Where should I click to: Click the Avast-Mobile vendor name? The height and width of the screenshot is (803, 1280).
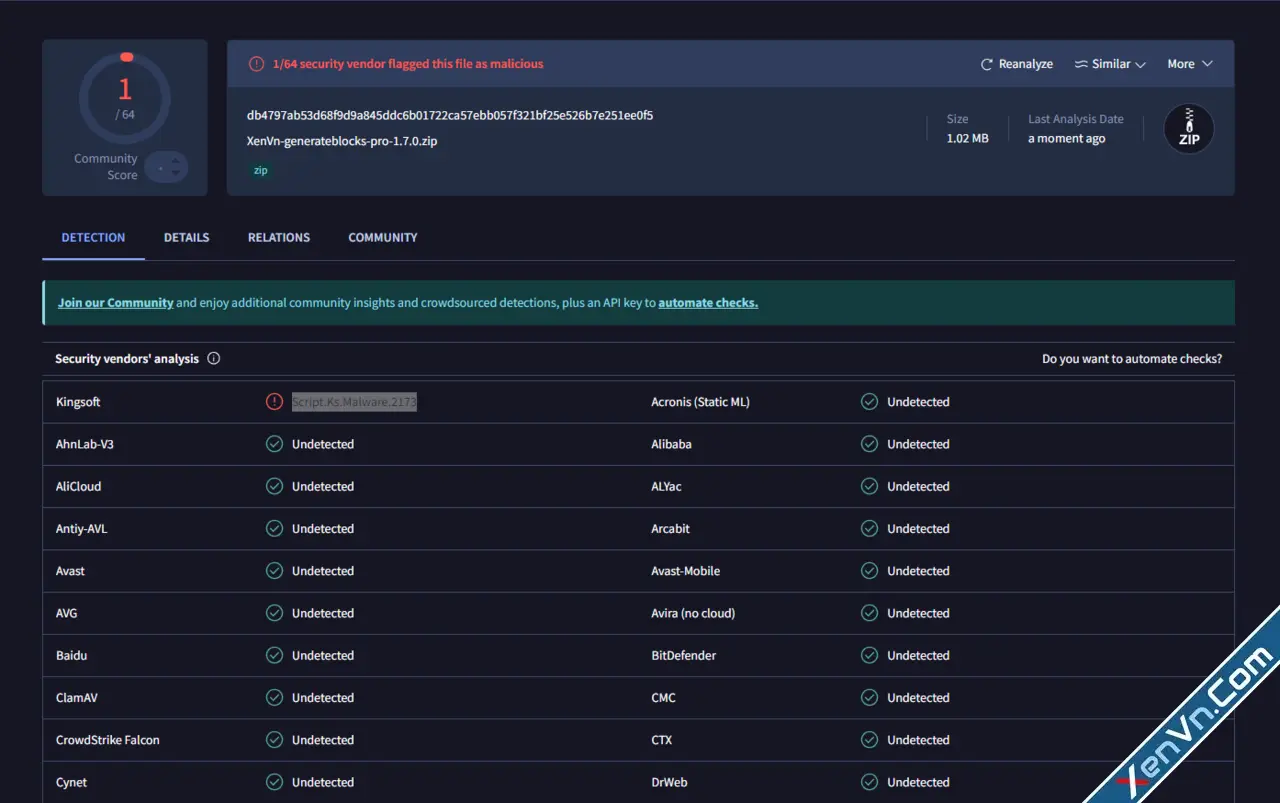pyautogui.click(x=686, y=571)
